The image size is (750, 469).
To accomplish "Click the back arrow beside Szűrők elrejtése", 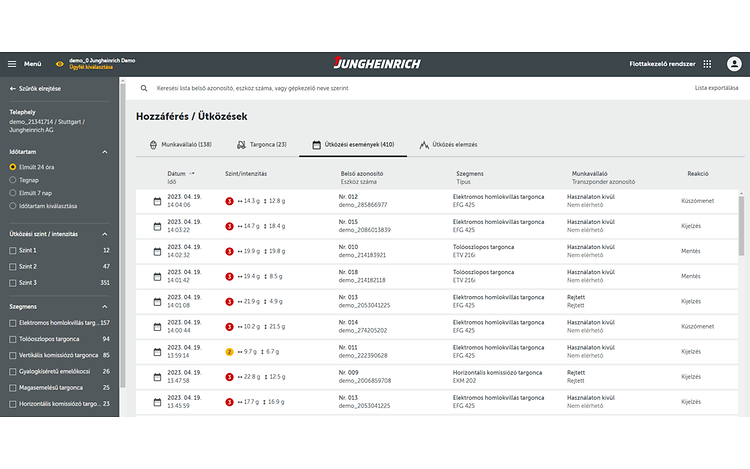I will point(12,89).
